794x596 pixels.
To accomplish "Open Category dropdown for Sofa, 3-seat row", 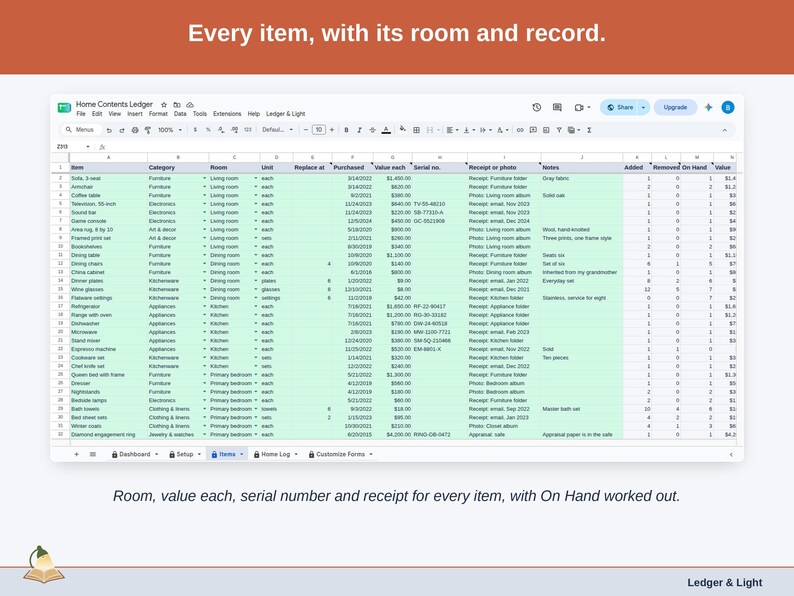I will [205, 178].
